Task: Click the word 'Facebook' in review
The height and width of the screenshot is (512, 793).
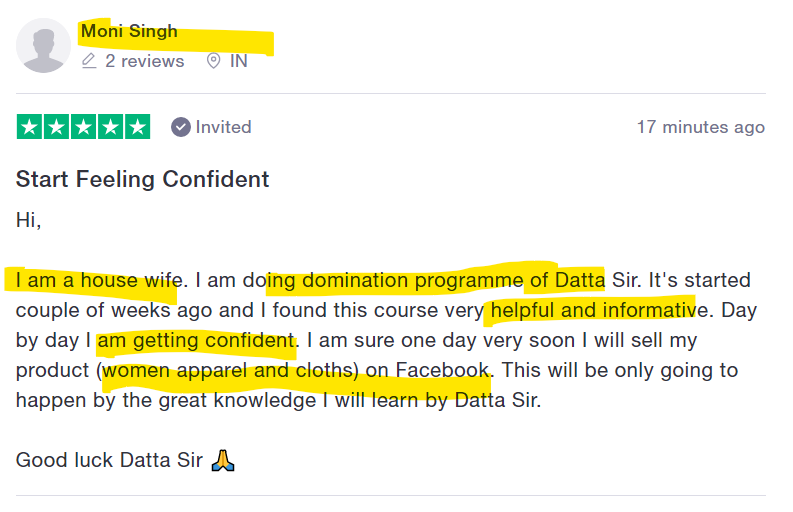Action: pos(443,370)
